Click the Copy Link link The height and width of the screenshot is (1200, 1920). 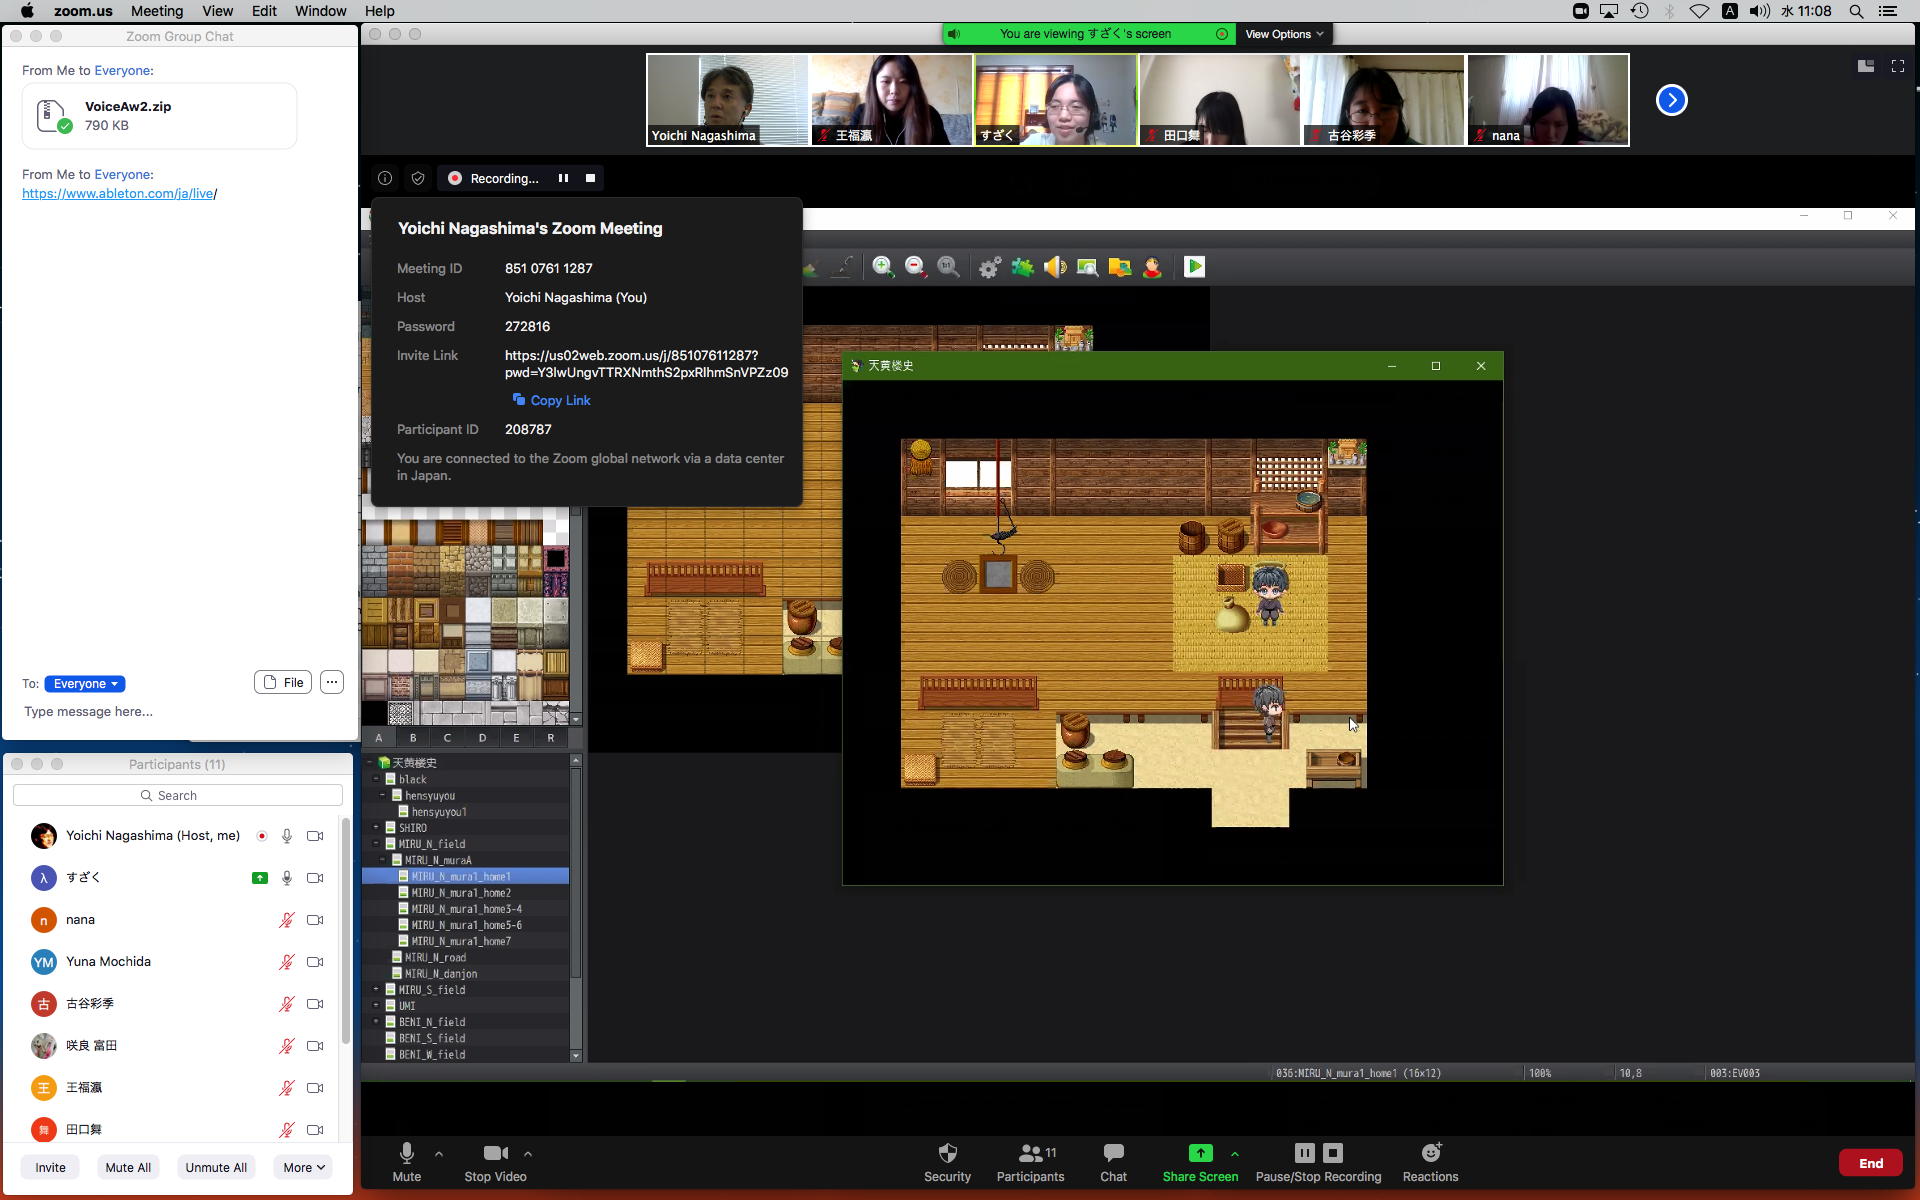pyautogui.click(x=560, y=400)
